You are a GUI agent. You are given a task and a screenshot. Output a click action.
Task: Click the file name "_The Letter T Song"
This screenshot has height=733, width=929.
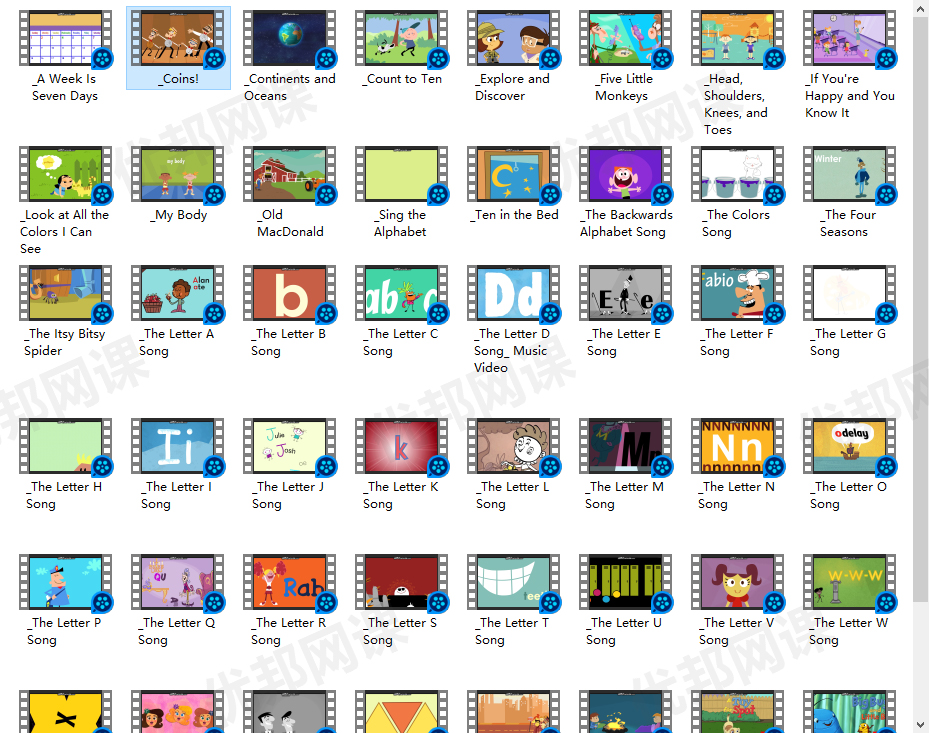coord(512,631)
